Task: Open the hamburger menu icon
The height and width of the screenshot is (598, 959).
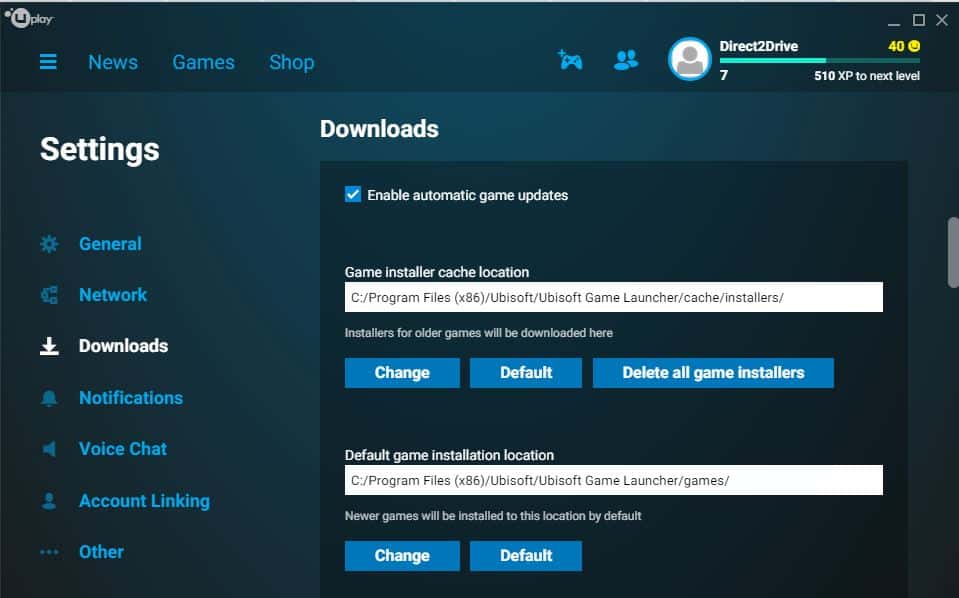Action: tap(48, 62)
